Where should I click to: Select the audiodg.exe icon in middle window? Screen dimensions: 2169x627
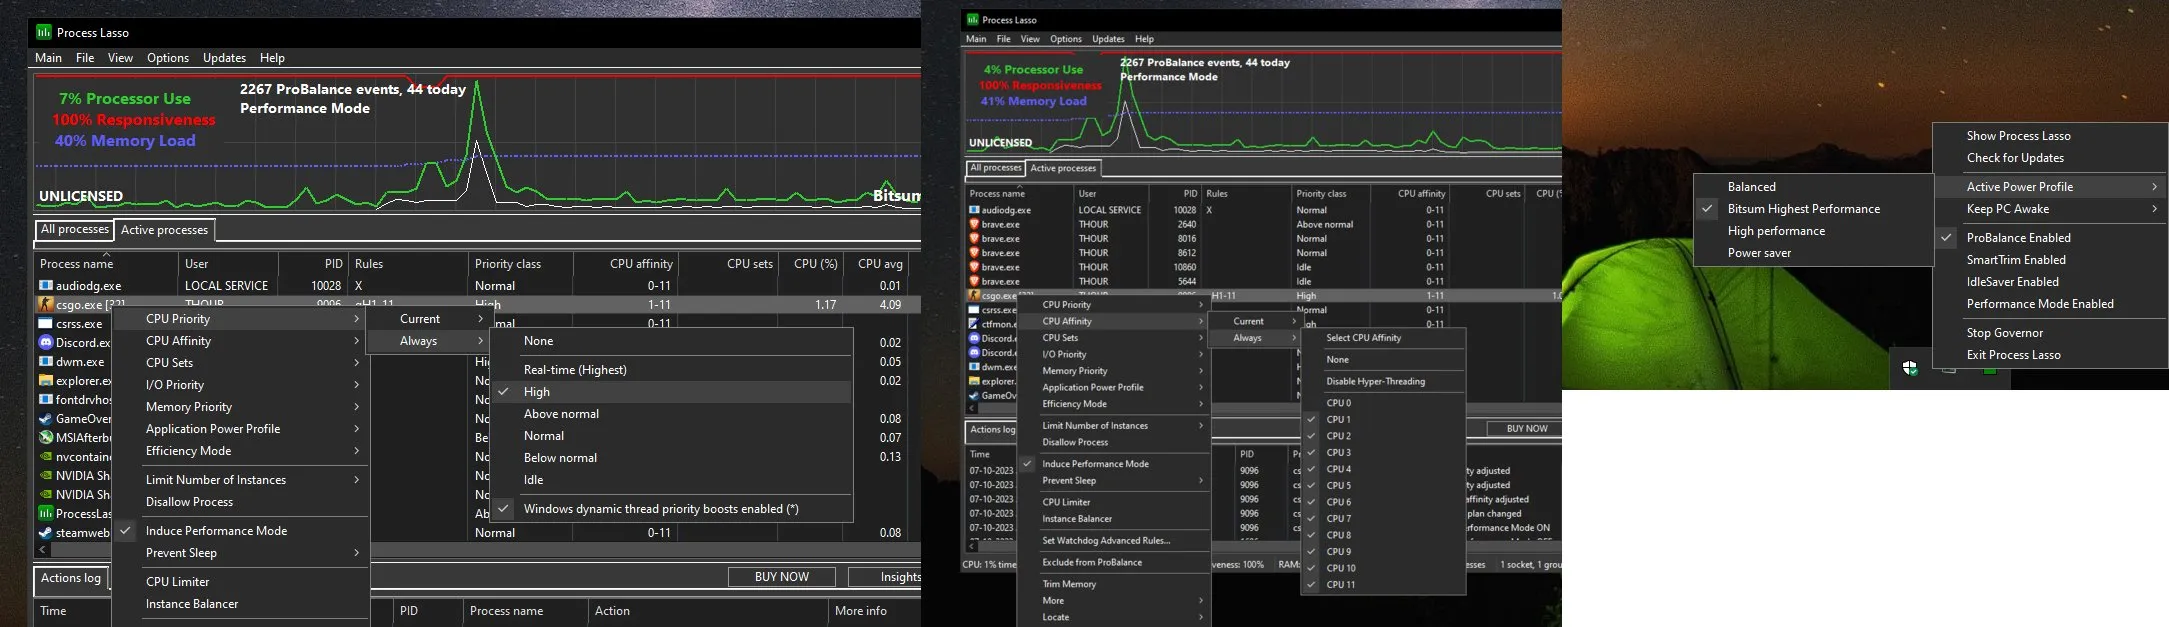pos(974,210)
